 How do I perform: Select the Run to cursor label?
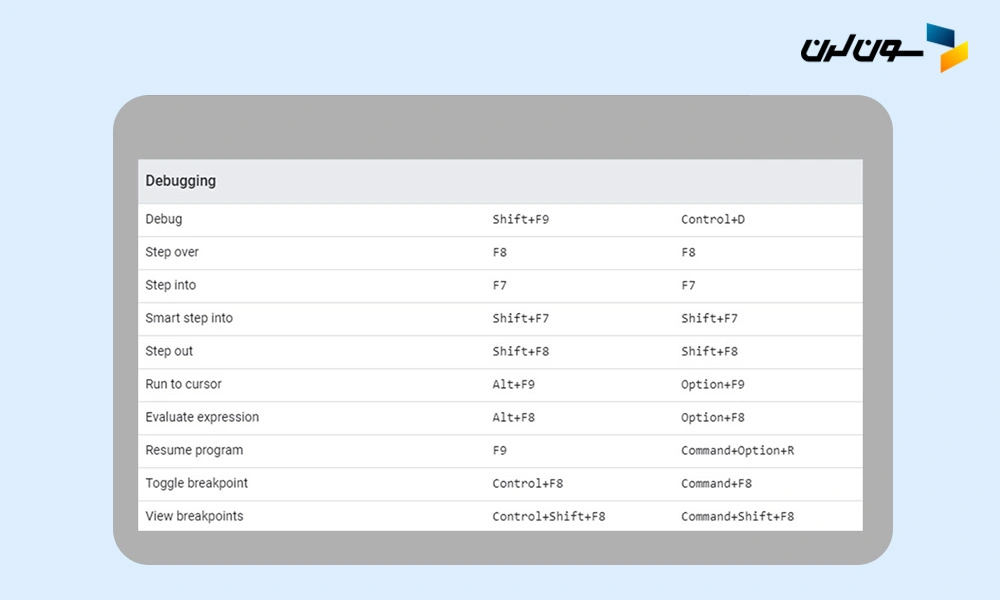183,384
